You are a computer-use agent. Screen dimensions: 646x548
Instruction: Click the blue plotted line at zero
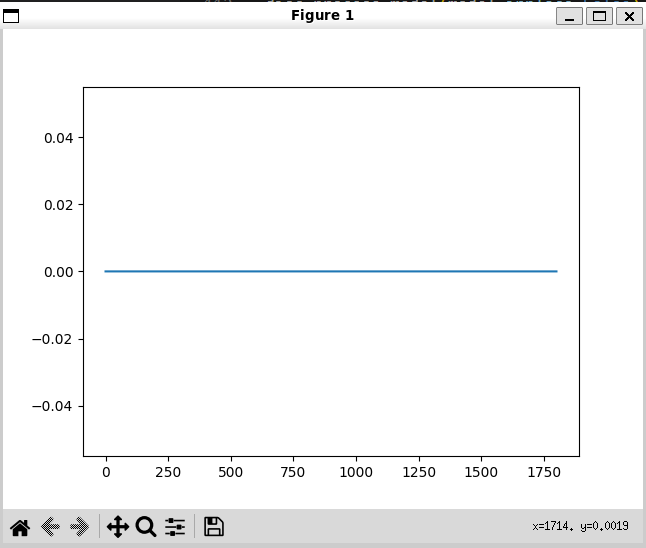(x=331, y=271)
